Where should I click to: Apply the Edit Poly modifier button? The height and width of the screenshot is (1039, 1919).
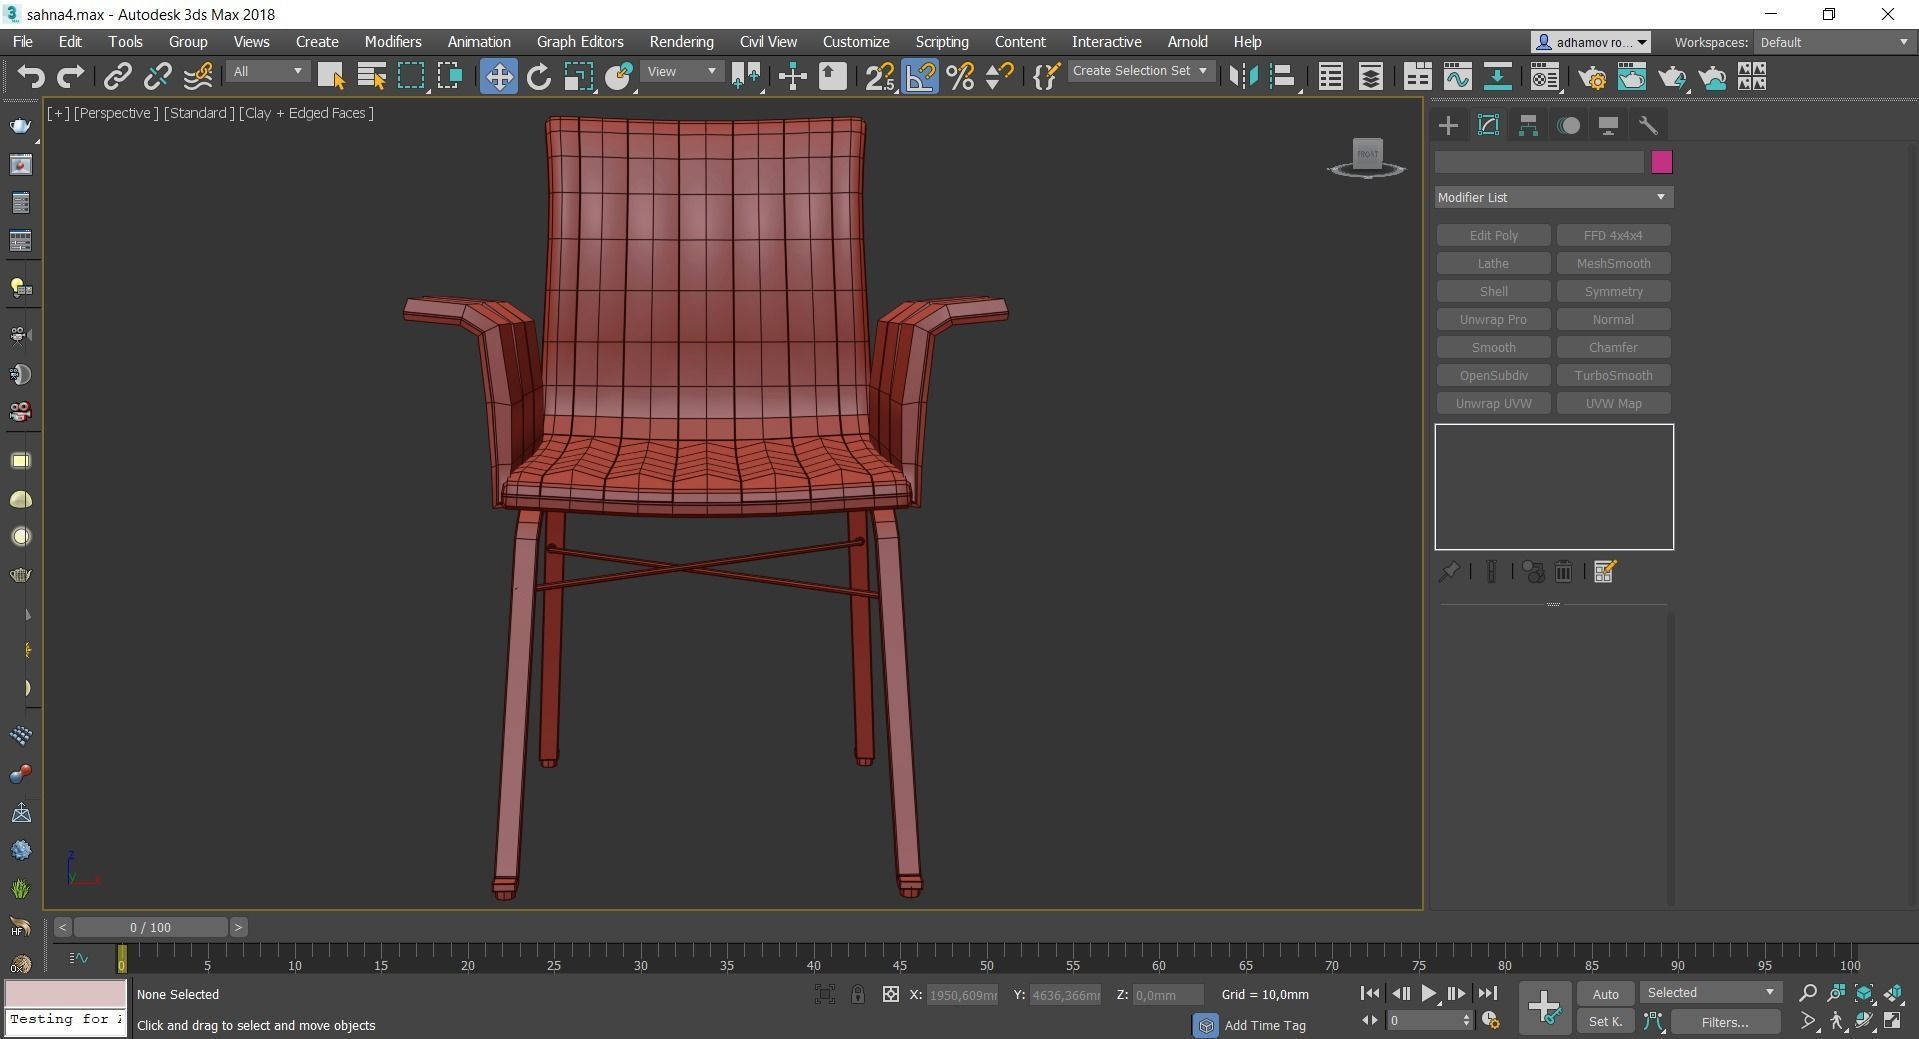tap(1493, 235)
